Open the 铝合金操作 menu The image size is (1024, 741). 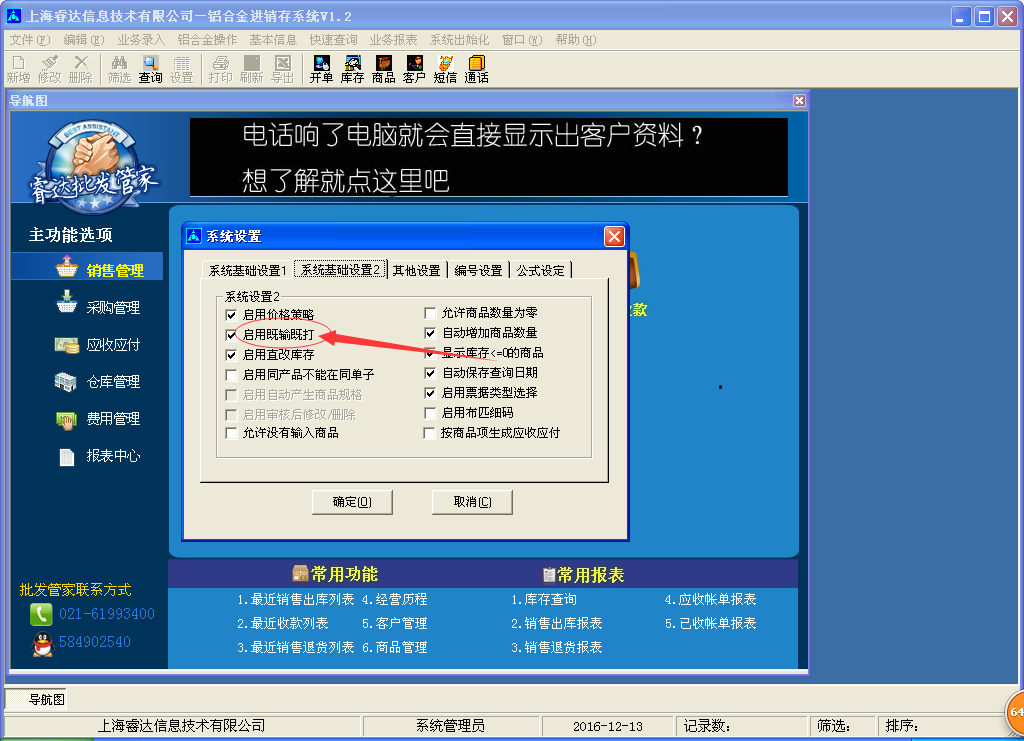click(207, 40)
